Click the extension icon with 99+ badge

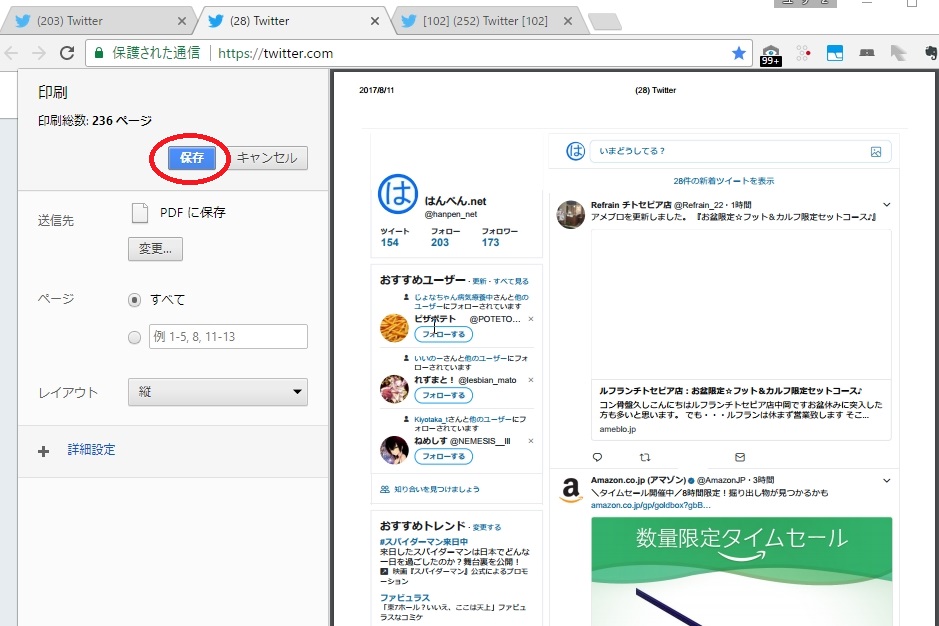coord(771,55)
